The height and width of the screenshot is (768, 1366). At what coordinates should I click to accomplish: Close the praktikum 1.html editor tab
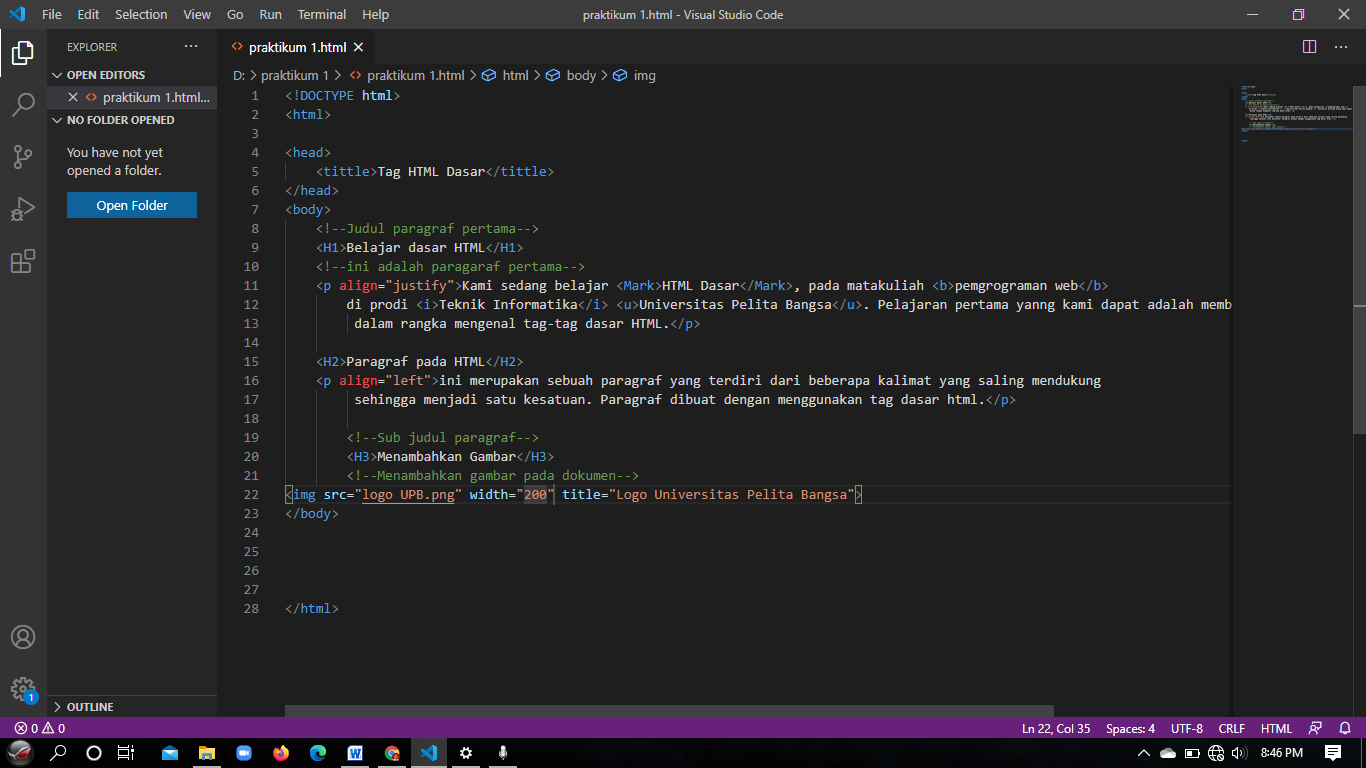(x=359, y=47)
